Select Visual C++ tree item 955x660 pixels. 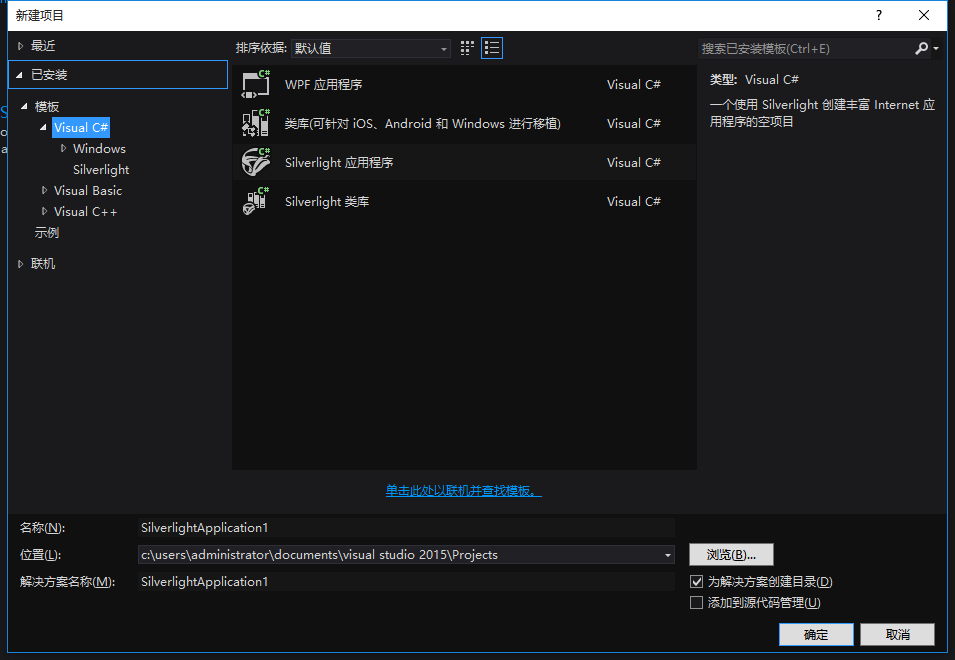coord(85,211)
